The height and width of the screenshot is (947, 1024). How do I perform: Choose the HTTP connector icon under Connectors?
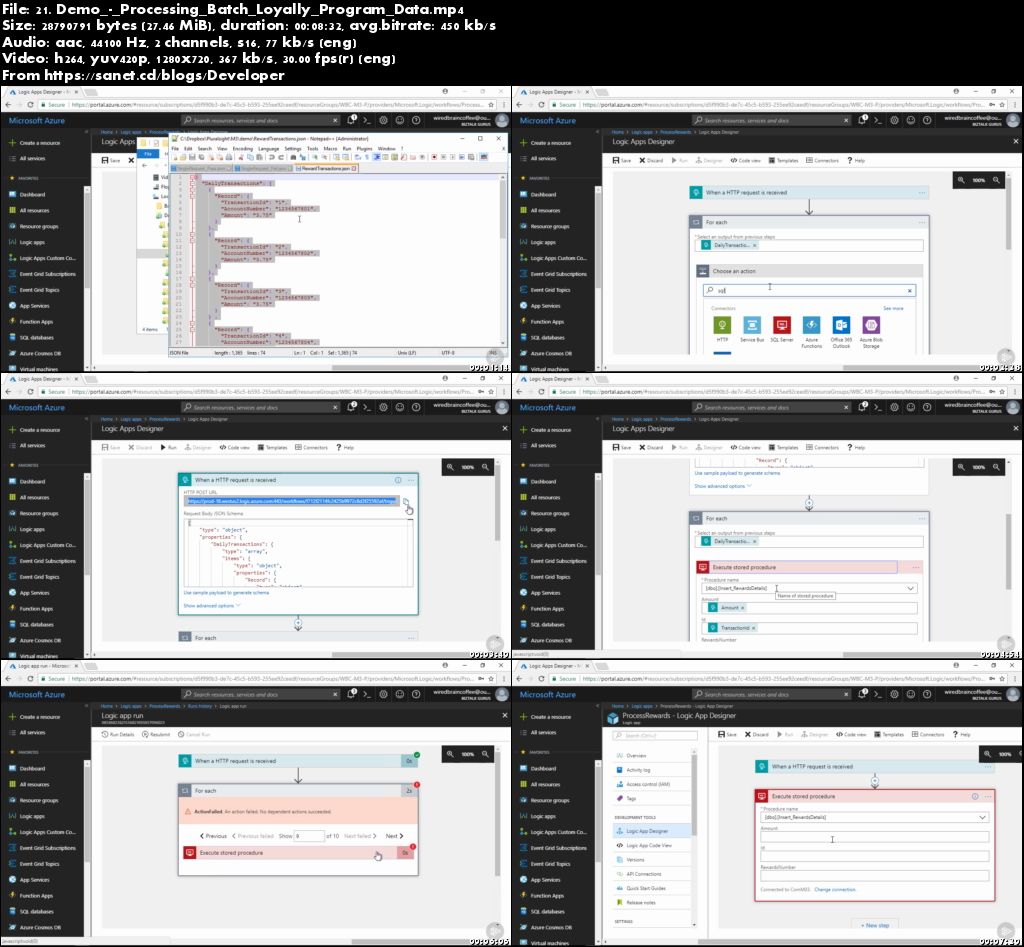pos(722,325)
